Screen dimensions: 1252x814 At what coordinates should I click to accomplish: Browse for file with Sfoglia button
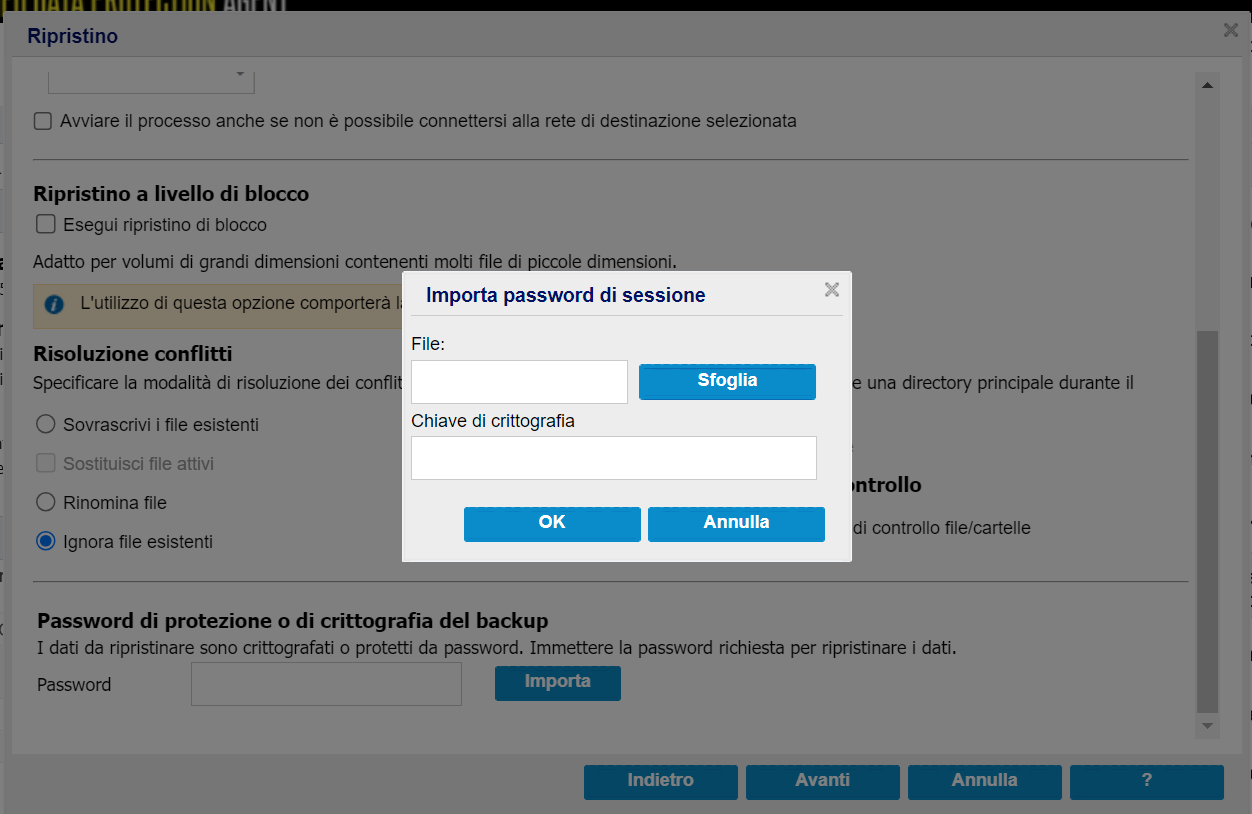click(x=727, y=381)
